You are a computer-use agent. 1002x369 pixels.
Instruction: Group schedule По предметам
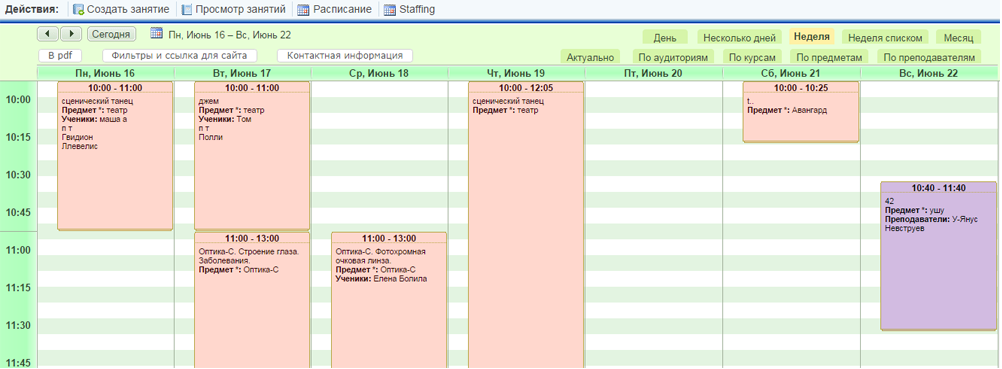[829, 57]
